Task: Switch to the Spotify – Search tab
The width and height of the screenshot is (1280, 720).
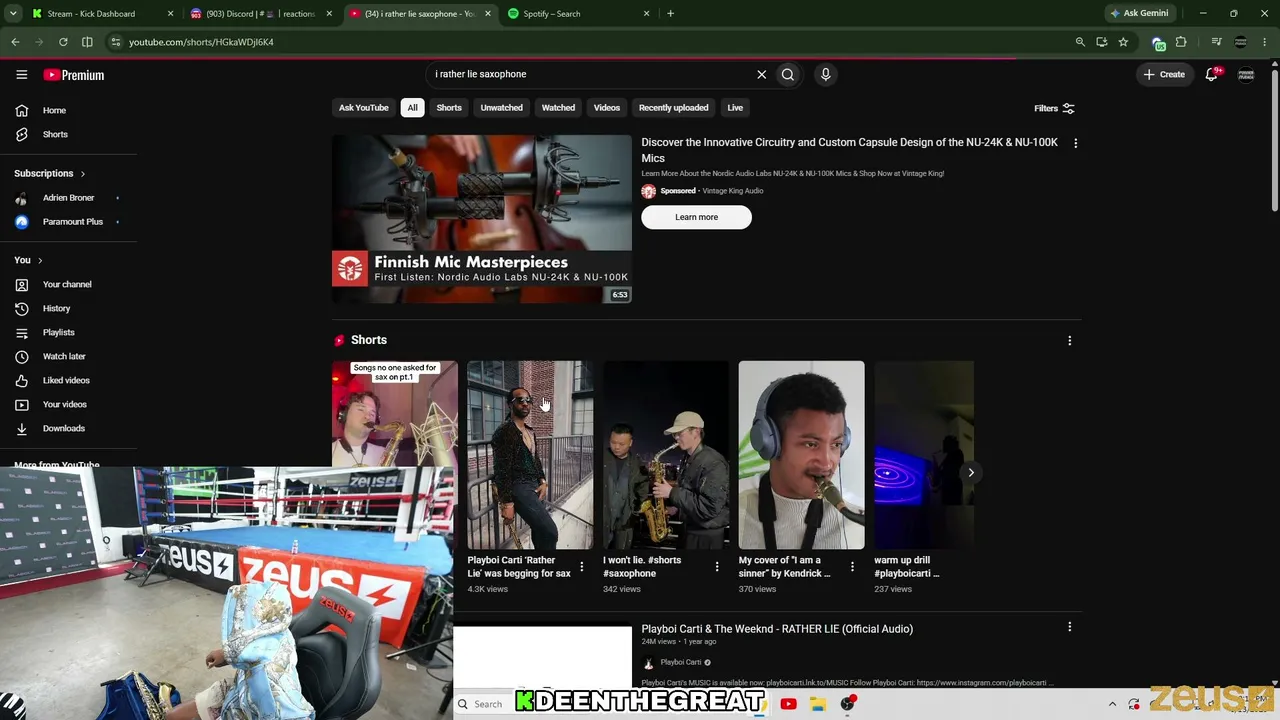Action: click(x=580, y=14)
